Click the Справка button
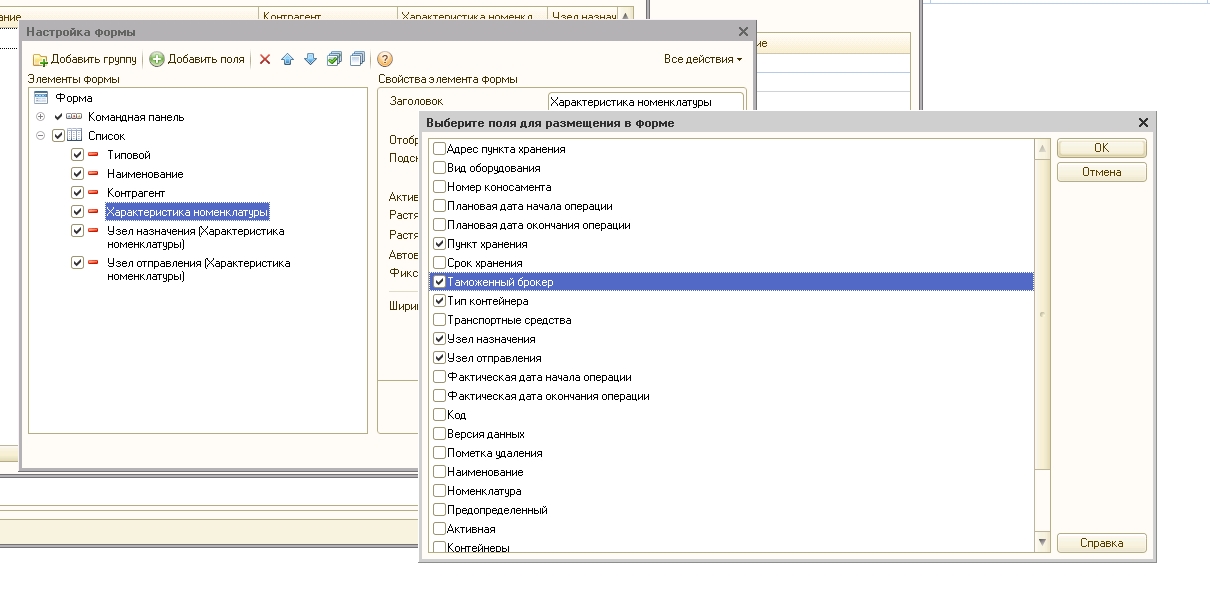 pyautogui.click(x=1101, y=543)
